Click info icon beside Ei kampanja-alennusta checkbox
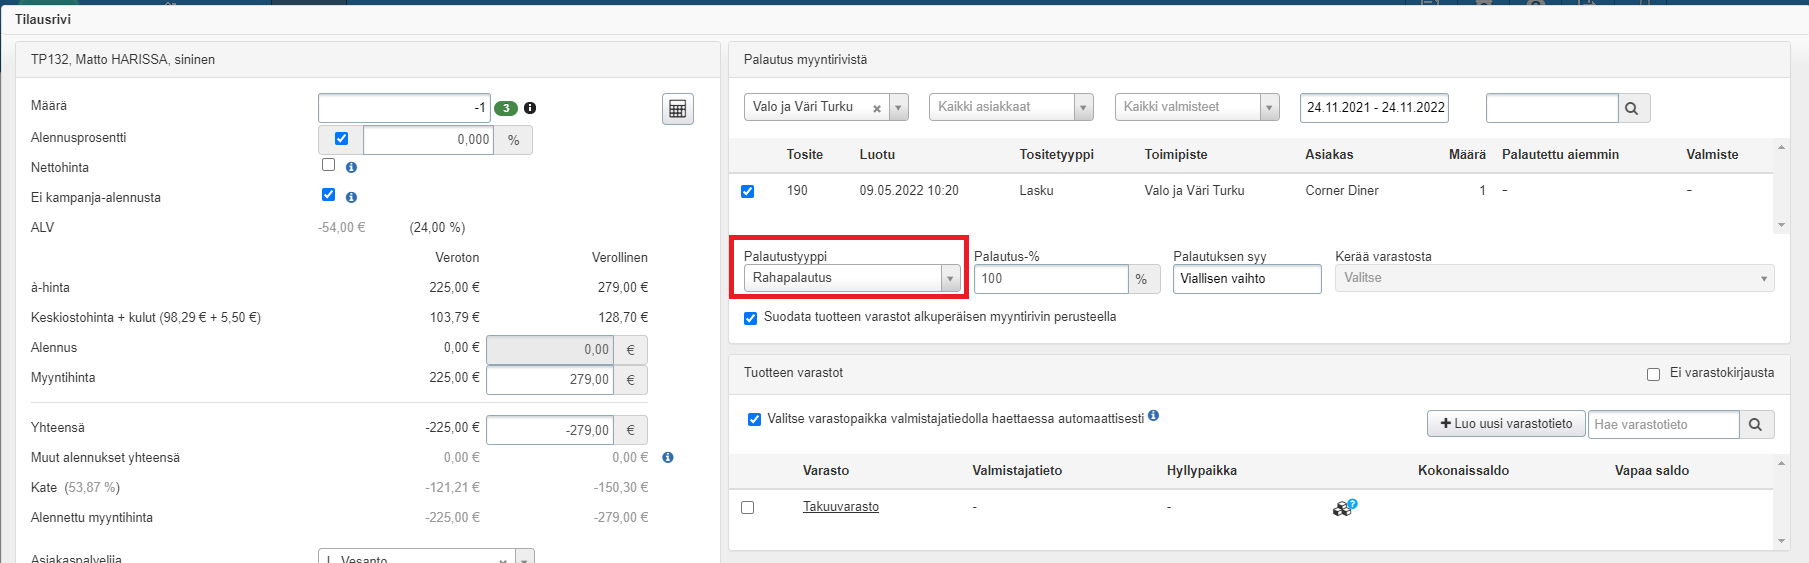The image size is (1809, 563). (351, 197)
